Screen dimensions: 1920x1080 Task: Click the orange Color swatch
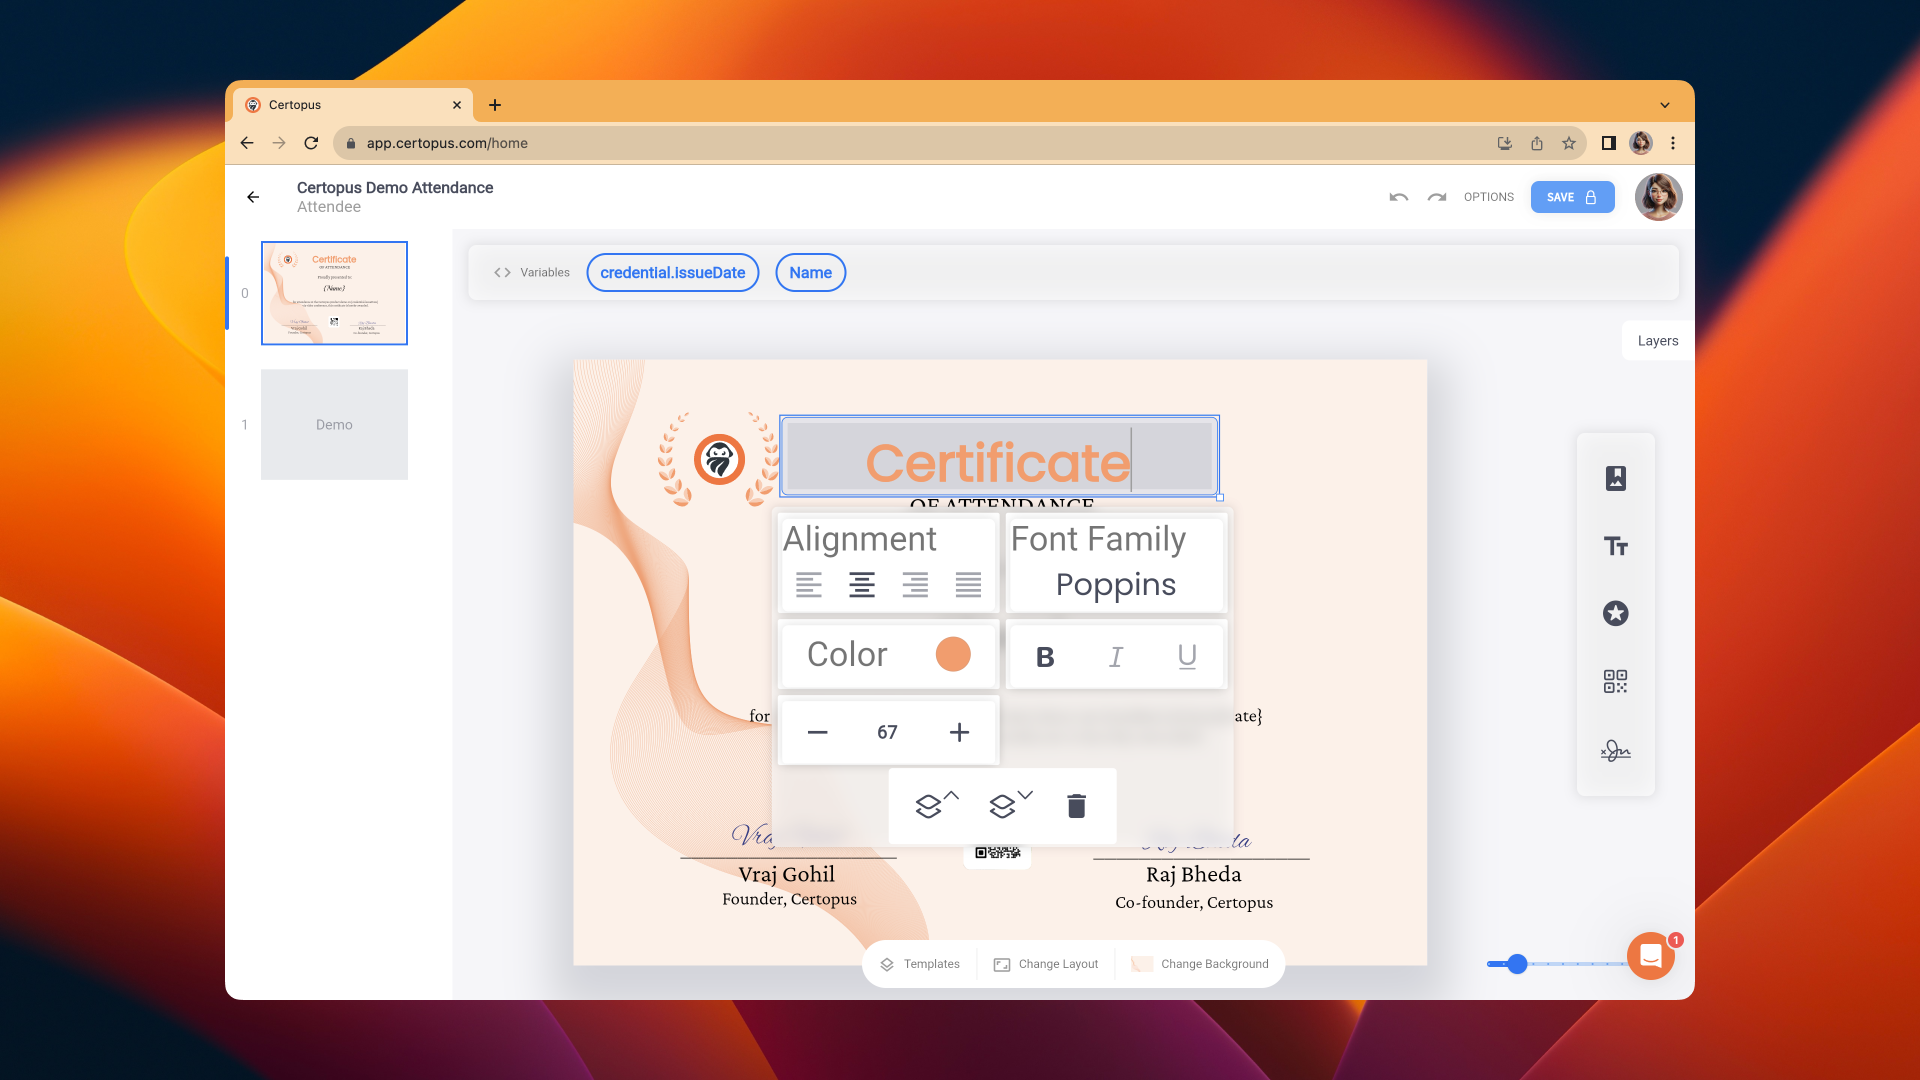tap(952, 654)
